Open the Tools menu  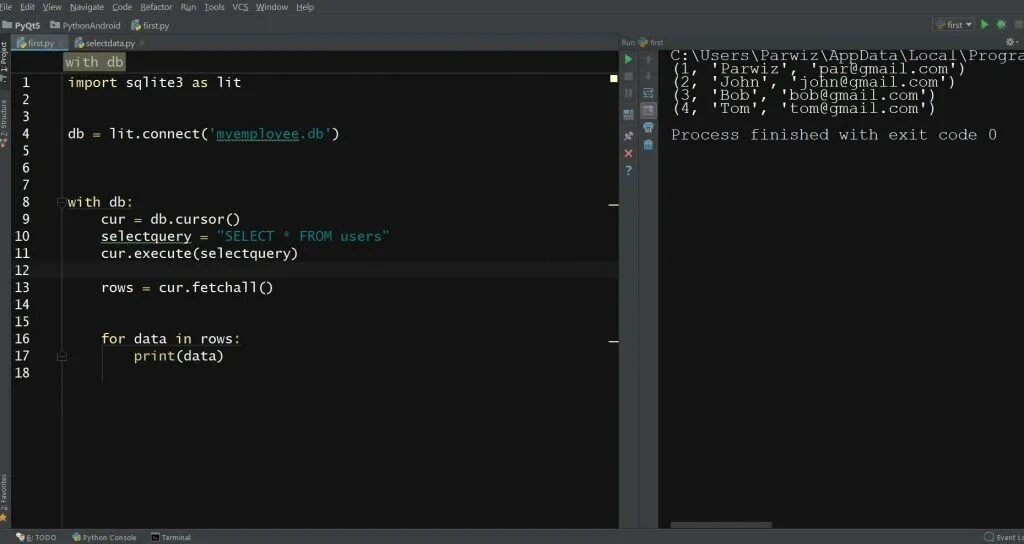click(x=214, y=7)
